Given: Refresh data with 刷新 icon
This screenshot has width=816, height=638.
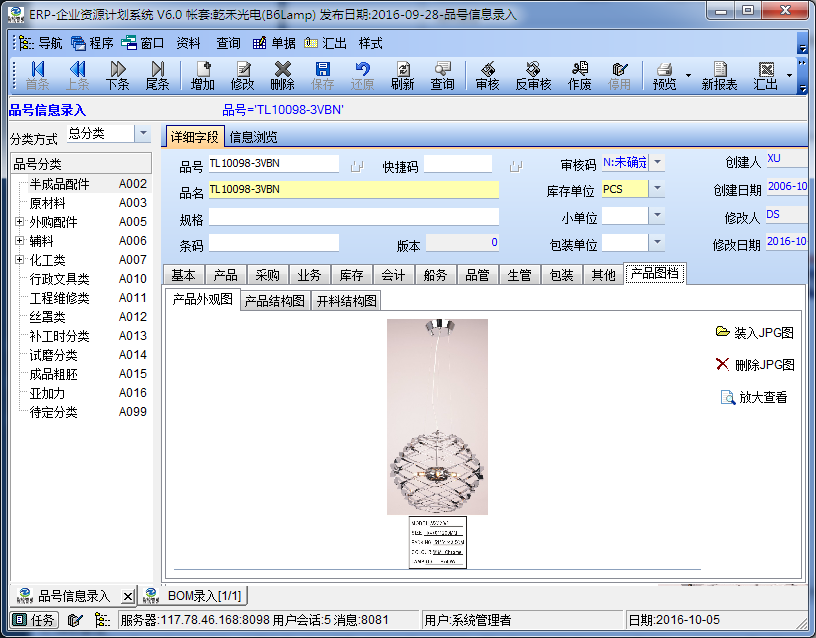Looking at the screenshot, I should point(403,76).
